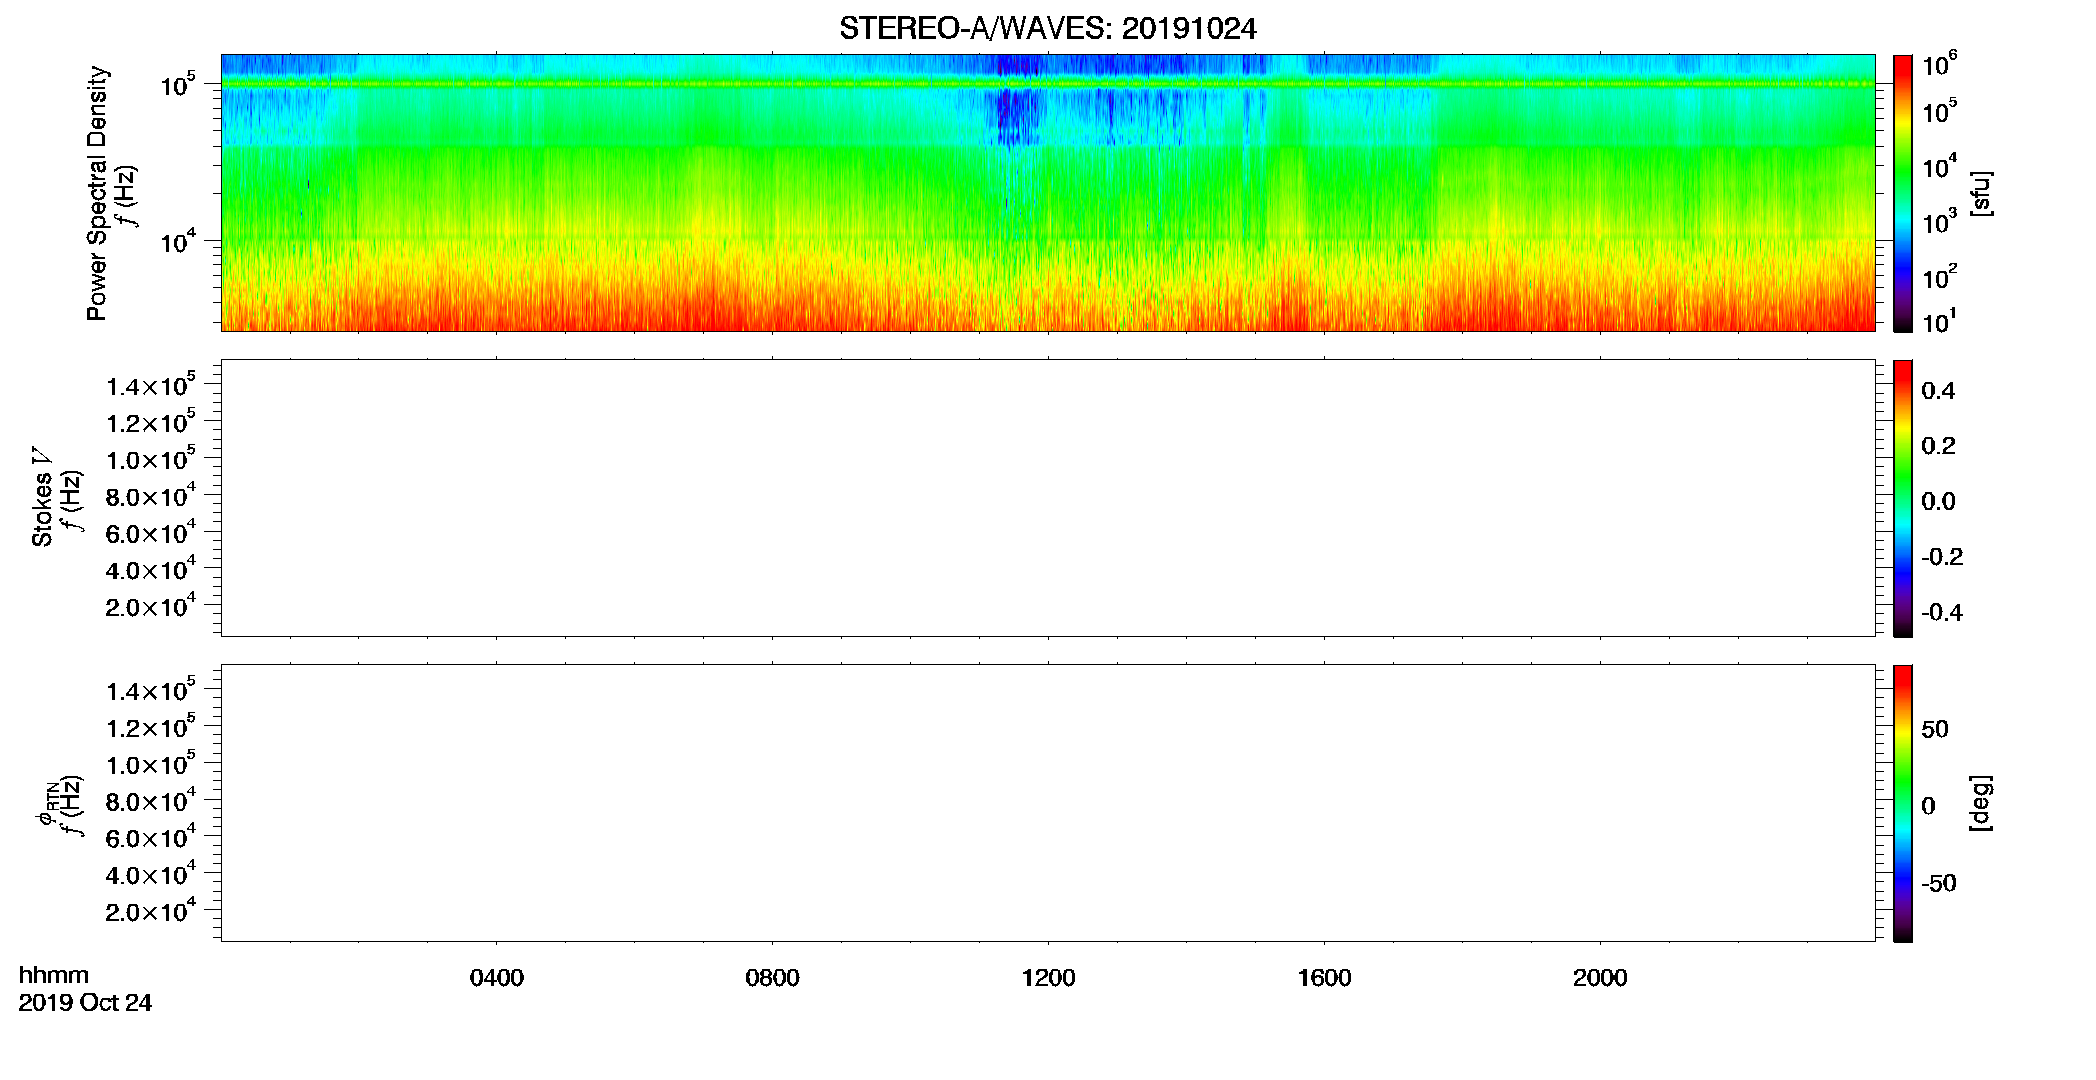Select the 0400 time tick label
The image size is (2096, 1080).
click(x=497, y=978)
